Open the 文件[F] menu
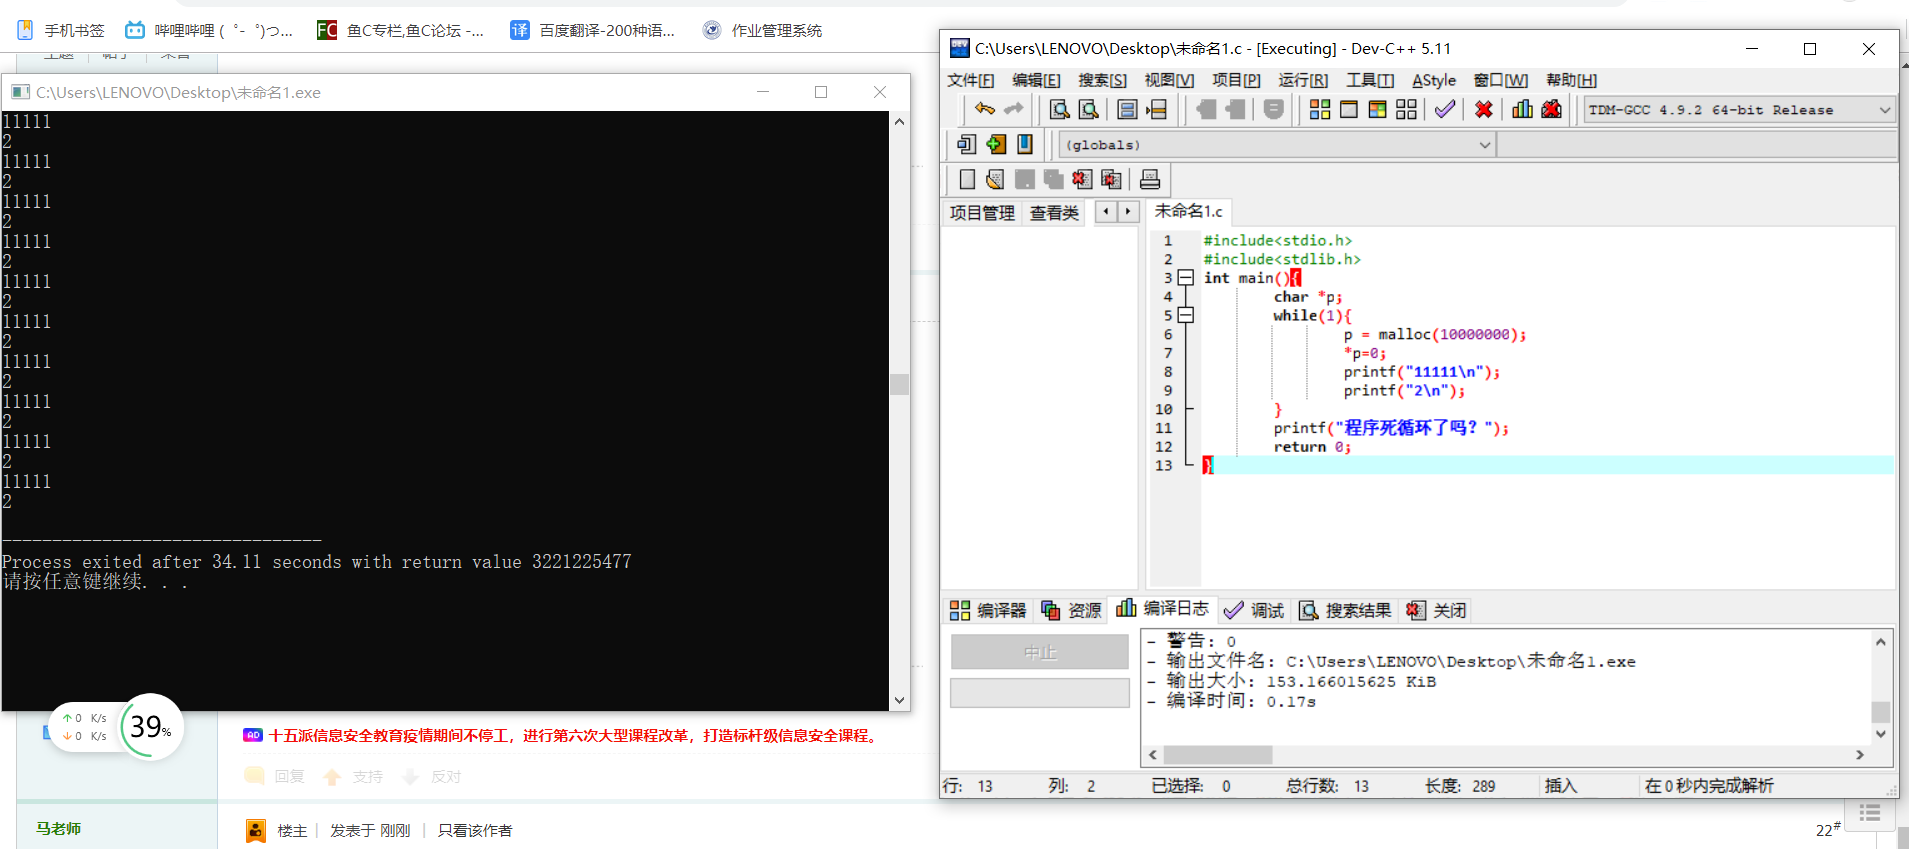The width and height of the screenshot is (1909, 849). click(x=970, y=80)
